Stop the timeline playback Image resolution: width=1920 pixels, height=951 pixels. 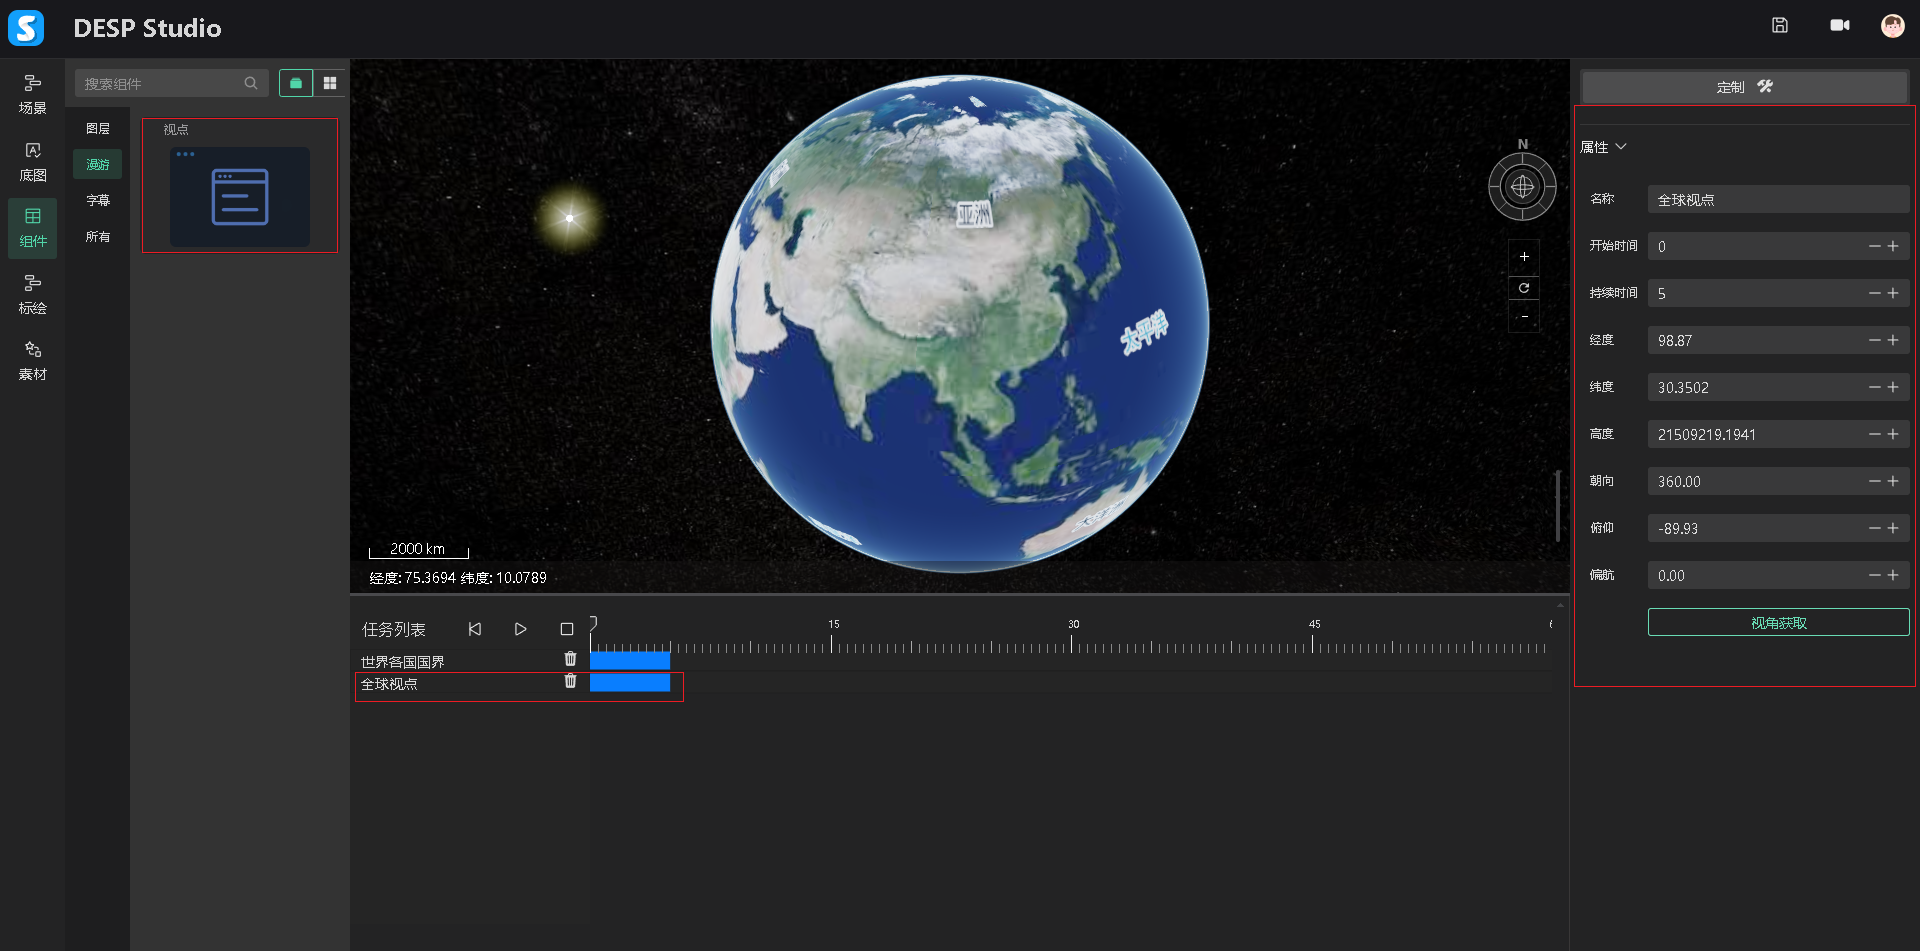point(567,629)
